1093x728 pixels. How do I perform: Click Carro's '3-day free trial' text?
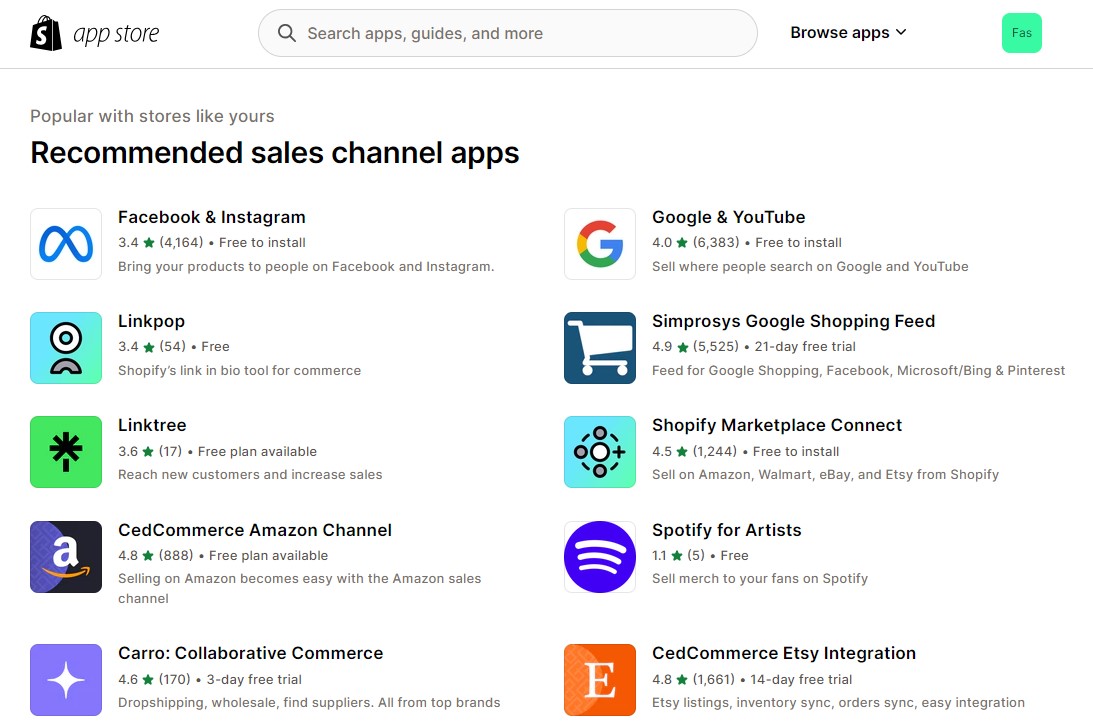tap(254, 679)
